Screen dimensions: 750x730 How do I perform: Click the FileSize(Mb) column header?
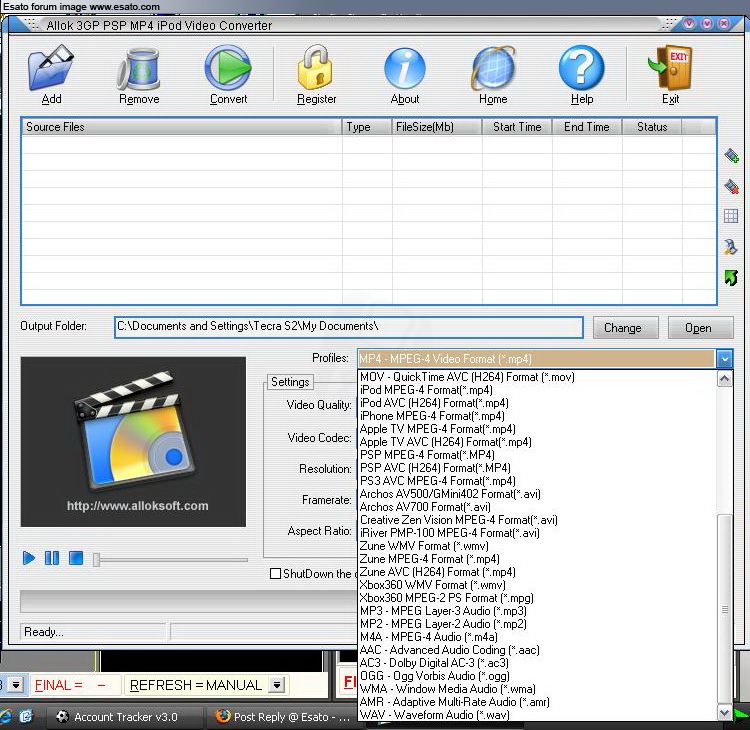437,127
